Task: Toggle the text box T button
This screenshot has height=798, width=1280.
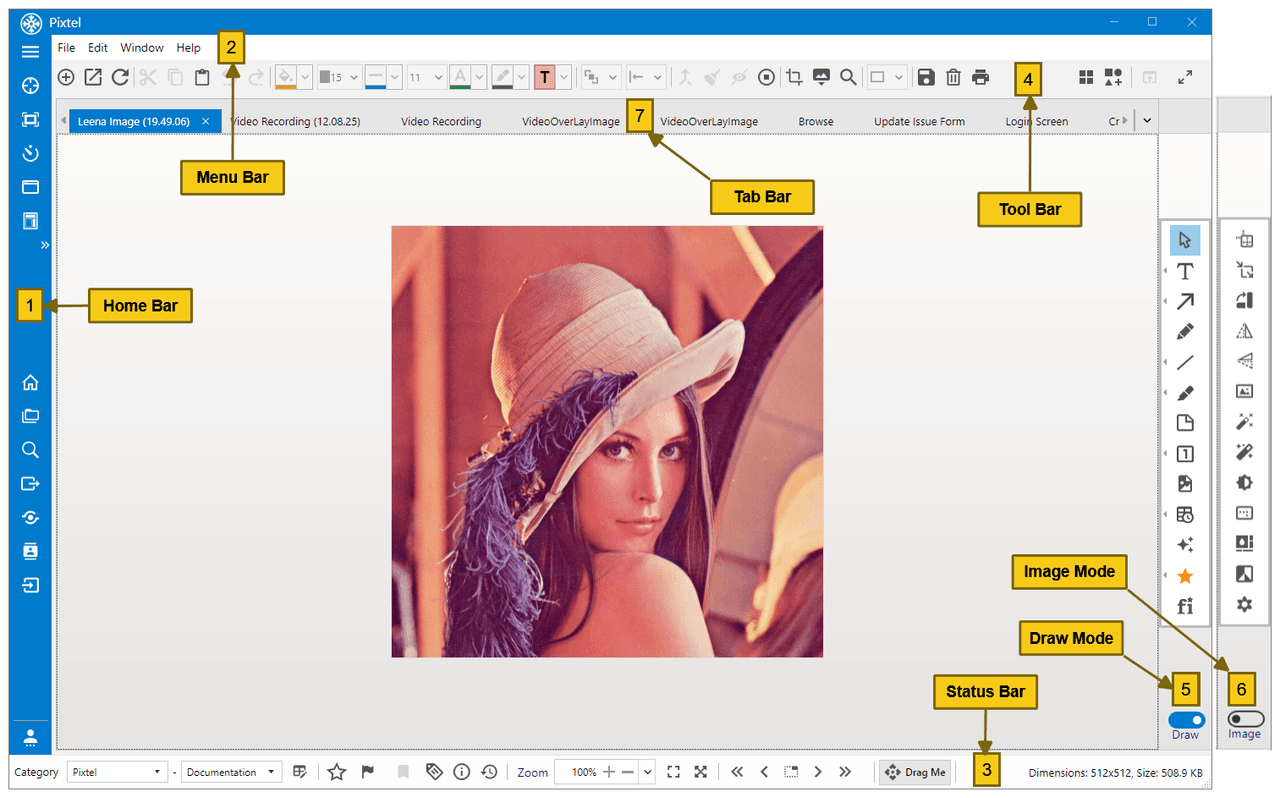Action: coord(544,77)
